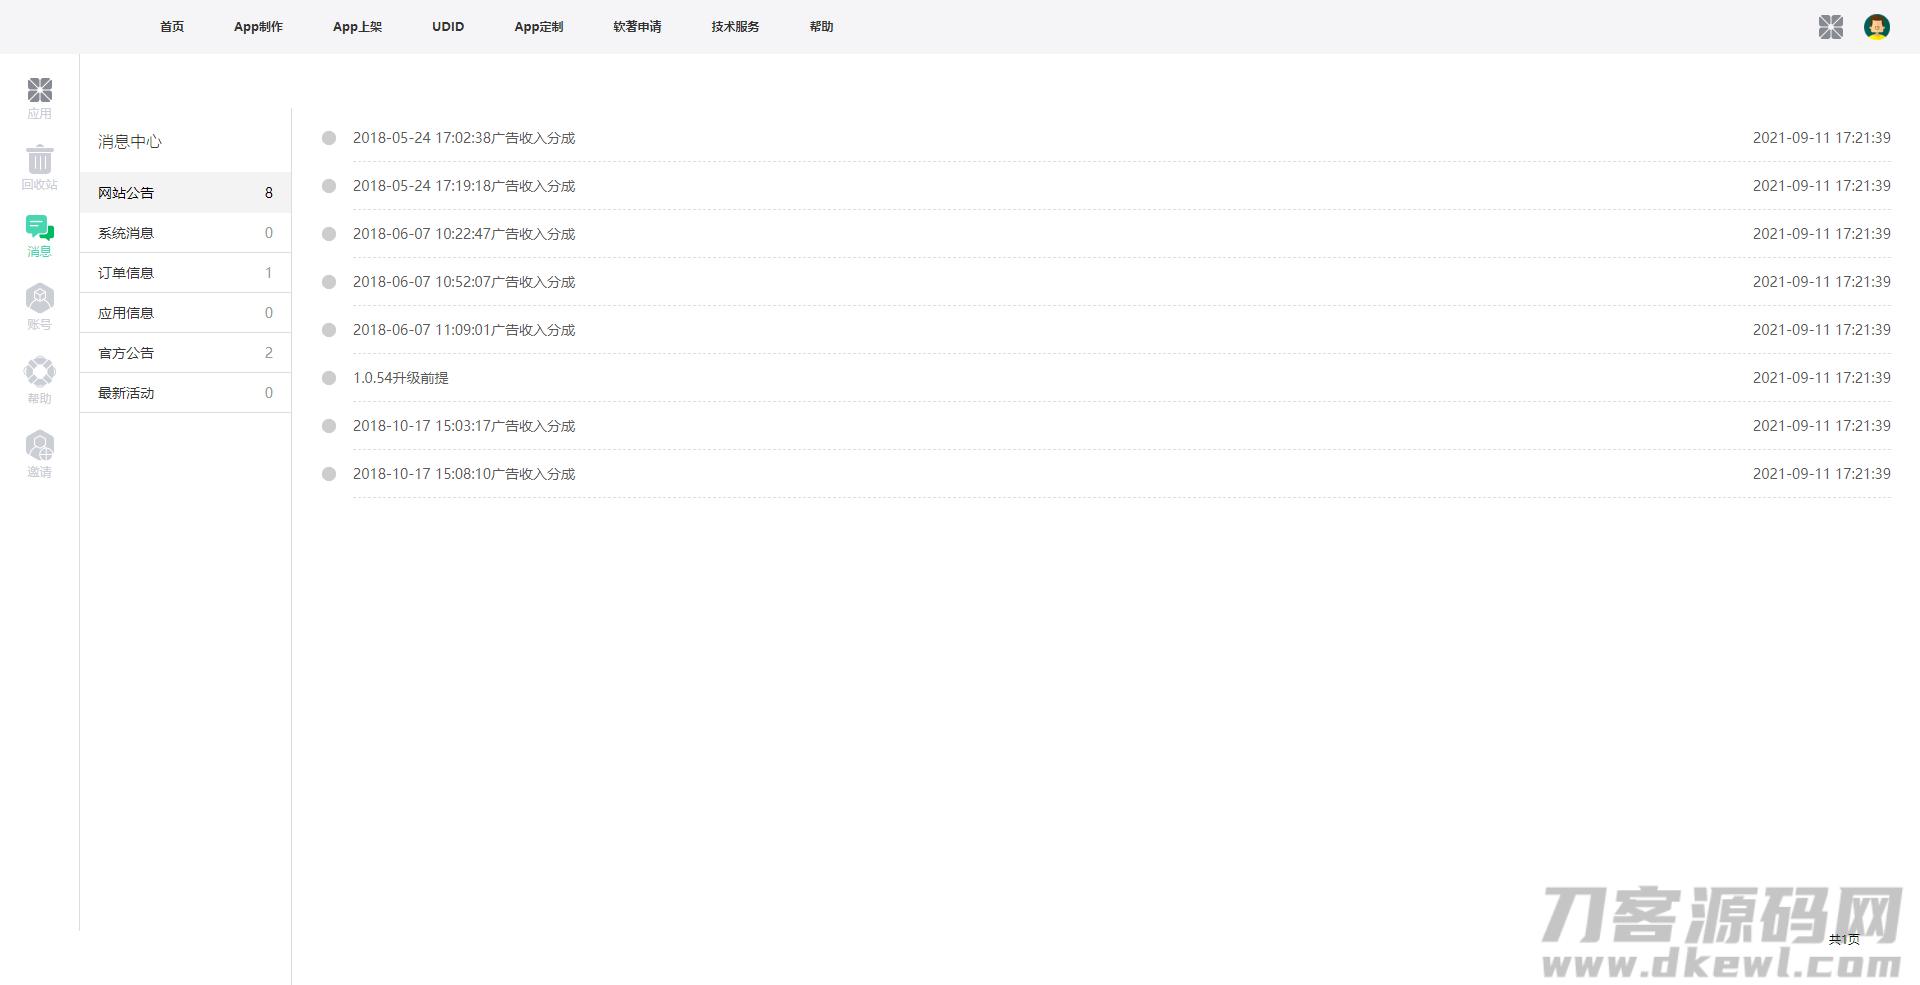Viewport: 1920px width, 985px height.
Task: Open the 应用 sidebar icon
Action: pyautogui.click(x=40, y=98)
